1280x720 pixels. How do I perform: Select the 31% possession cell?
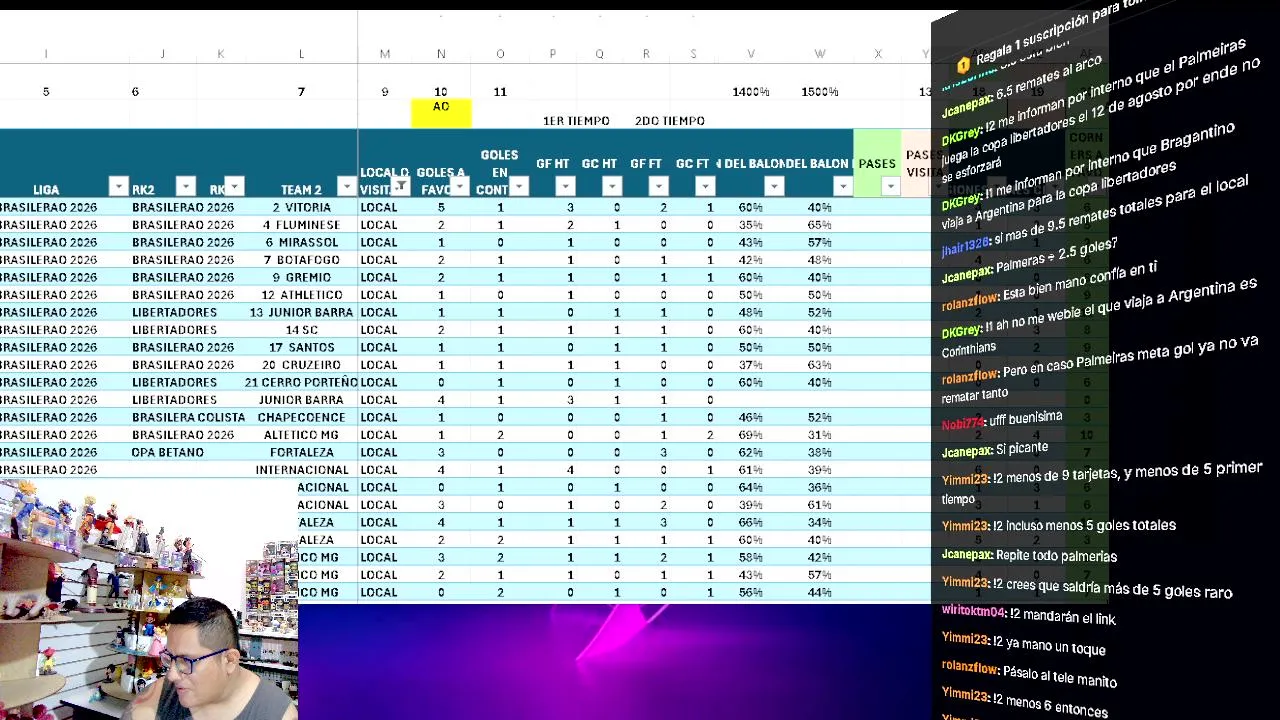tap(820, 435)
